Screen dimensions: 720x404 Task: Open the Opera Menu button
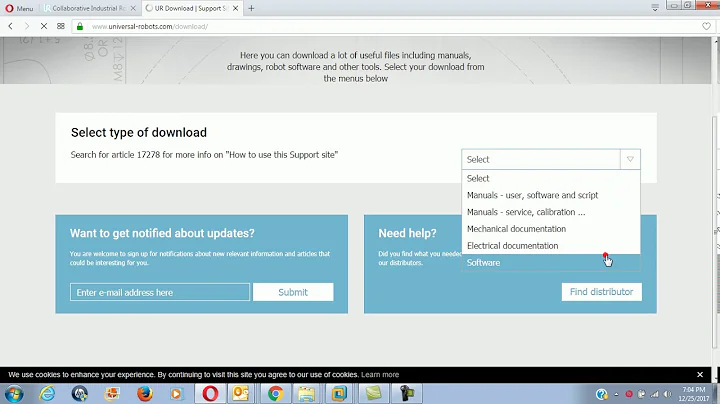pos(19,8)
